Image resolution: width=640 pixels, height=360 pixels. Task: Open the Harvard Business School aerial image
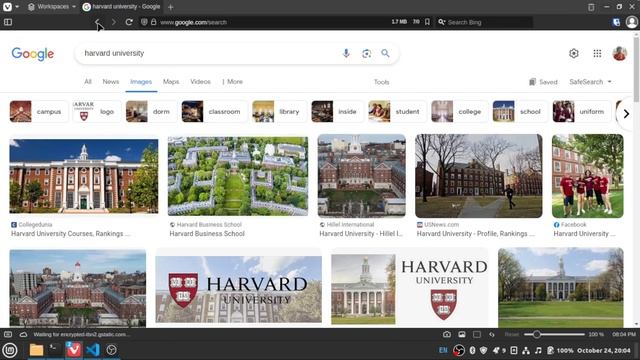(x=238, y=176)
